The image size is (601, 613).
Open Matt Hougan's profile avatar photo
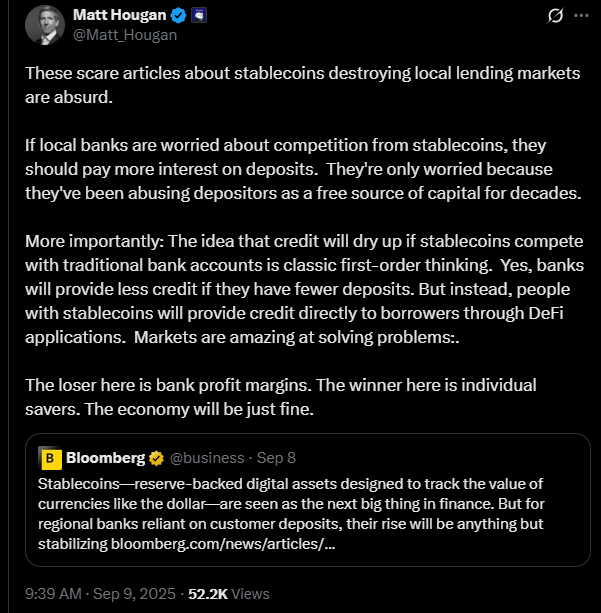(x=45, y=25)
